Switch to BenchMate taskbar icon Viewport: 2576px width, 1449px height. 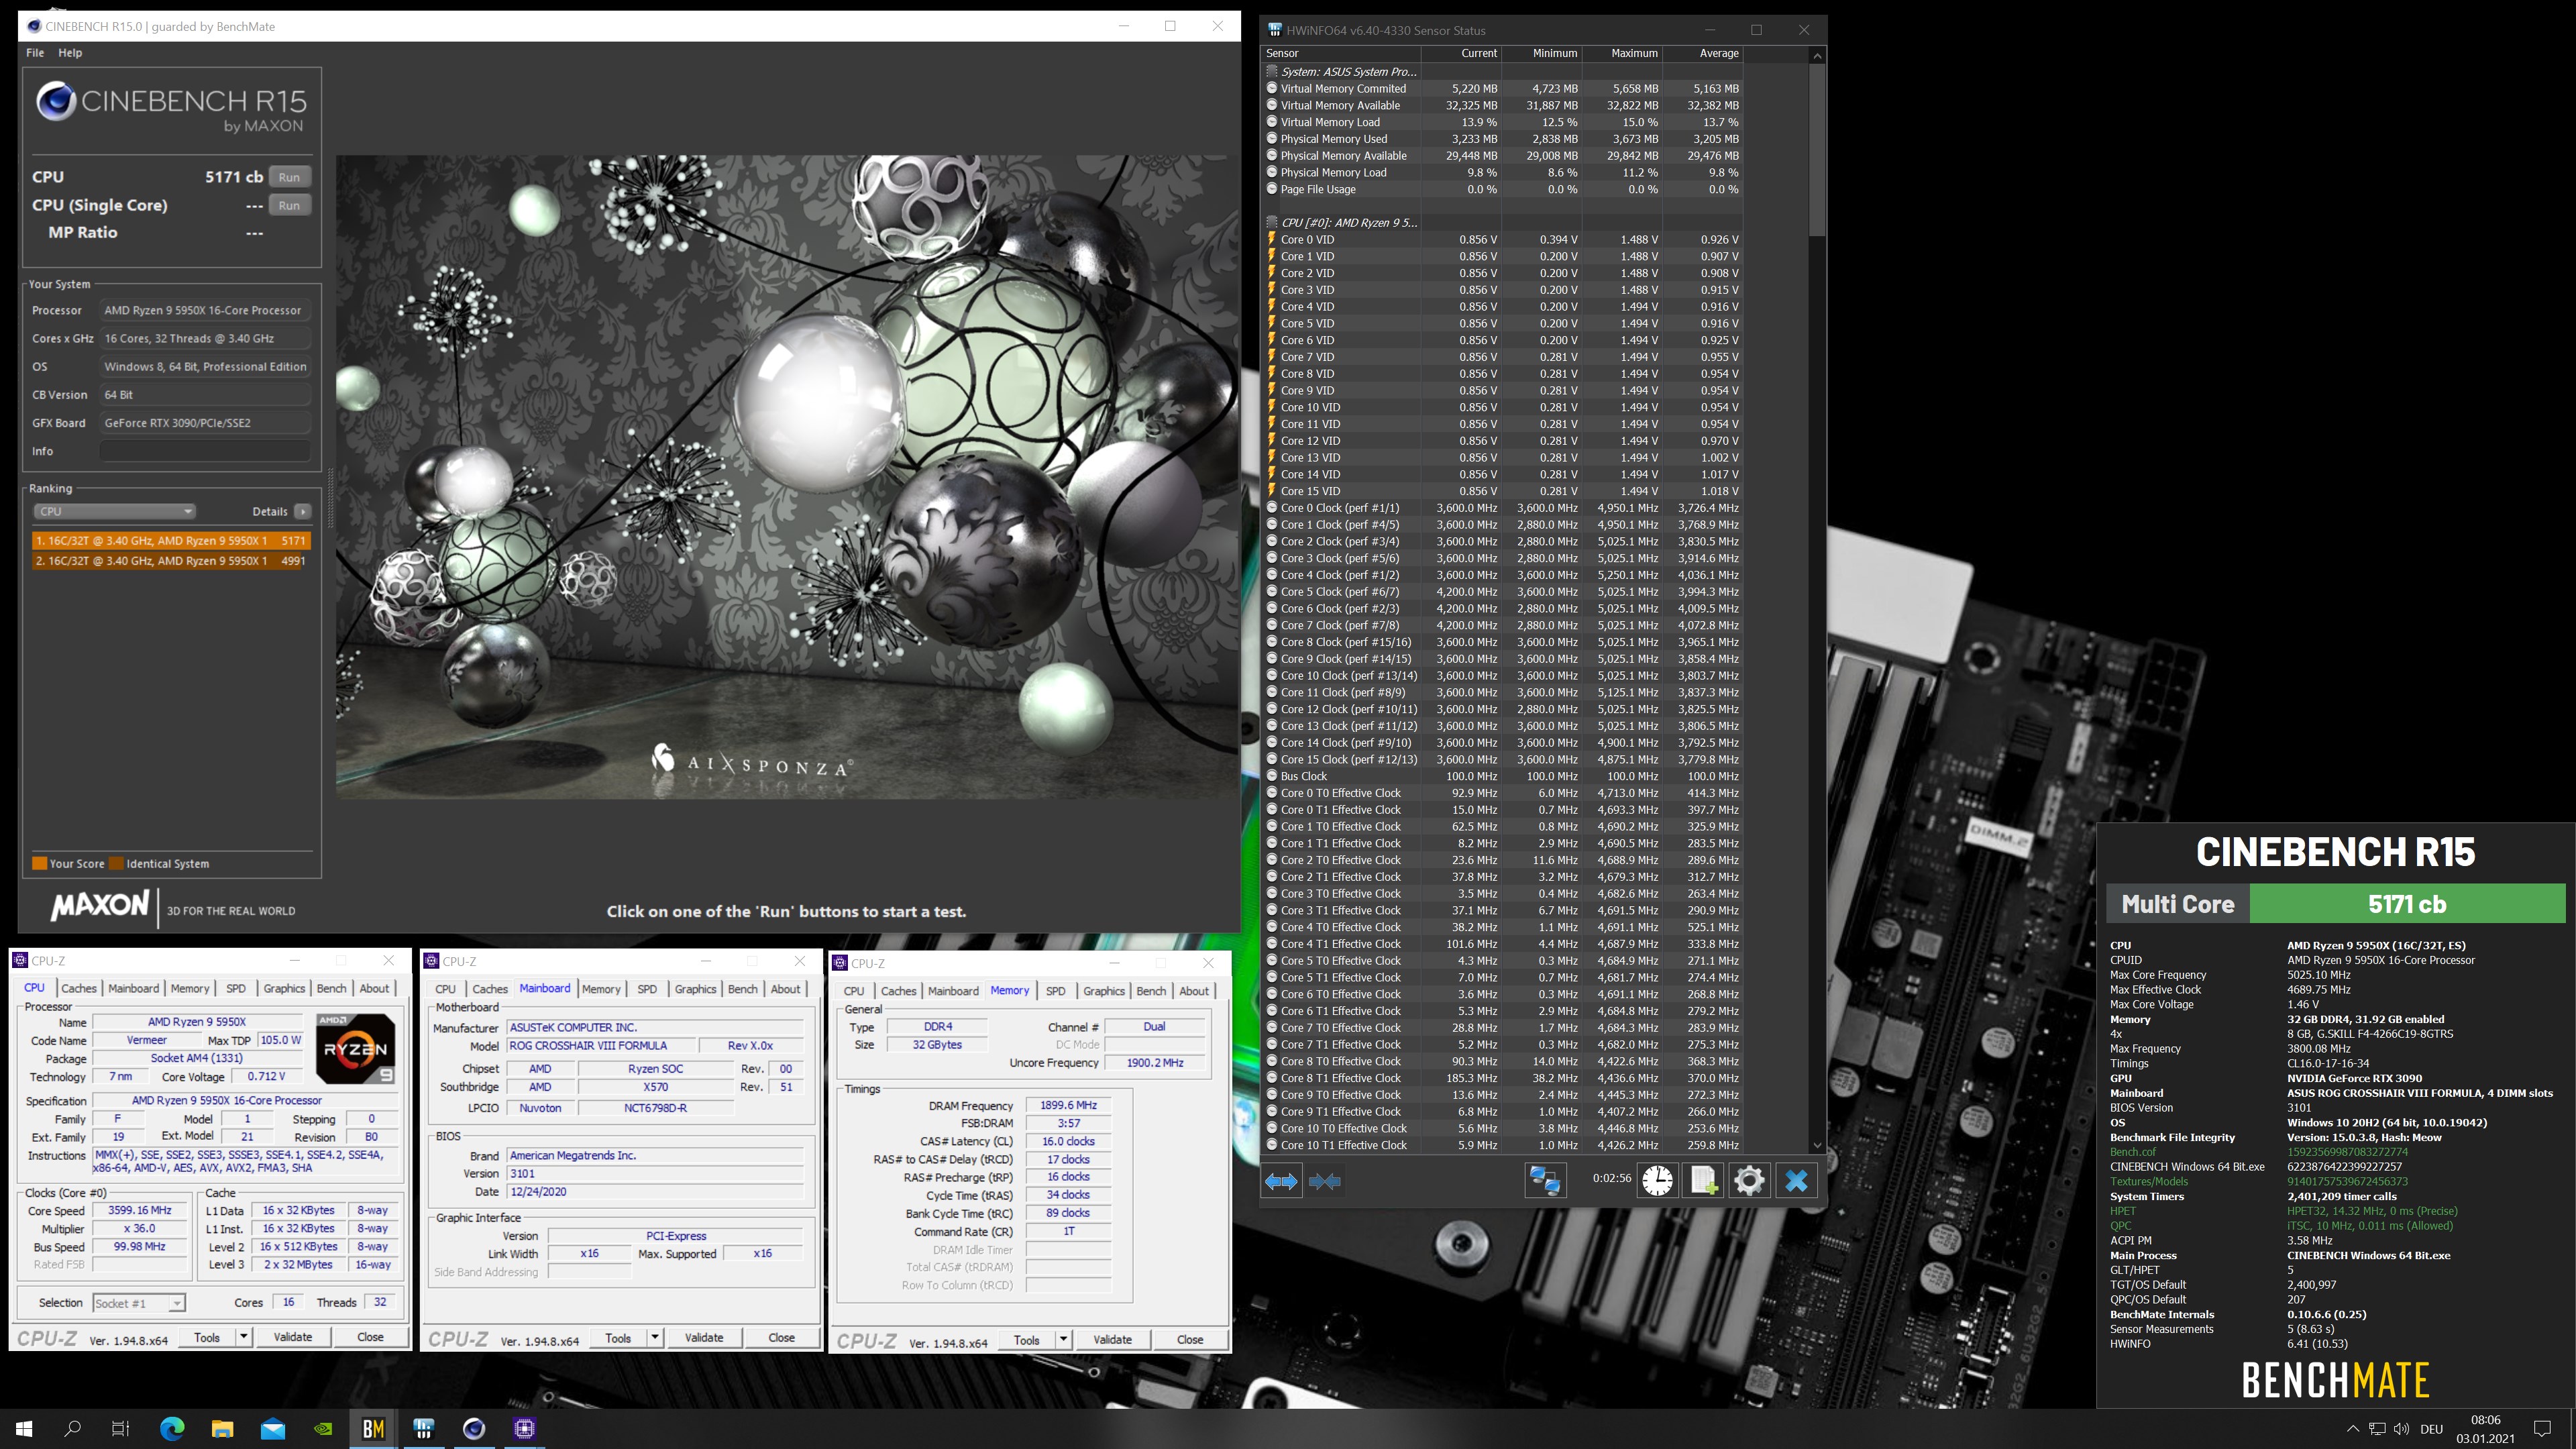point(373,1428)
